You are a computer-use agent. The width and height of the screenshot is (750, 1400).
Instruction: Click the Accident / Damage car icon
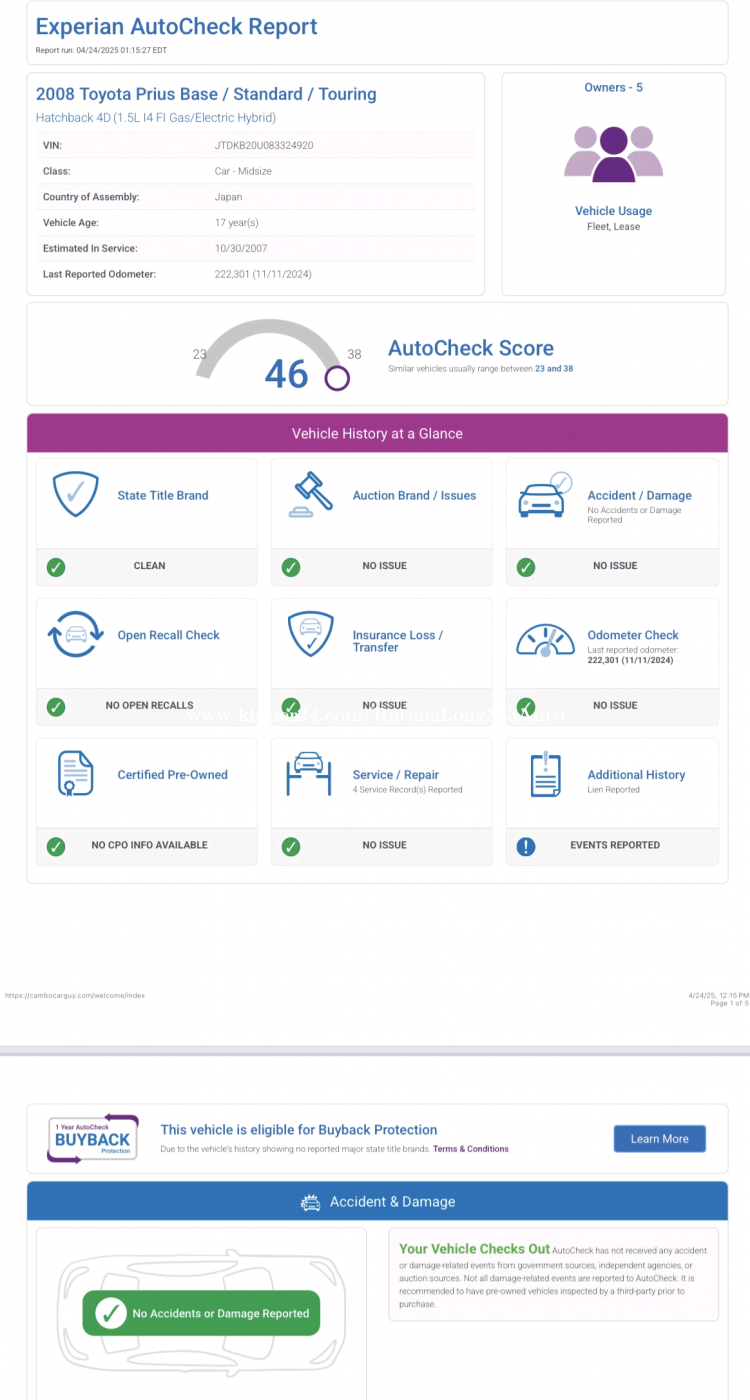point(545,495)
